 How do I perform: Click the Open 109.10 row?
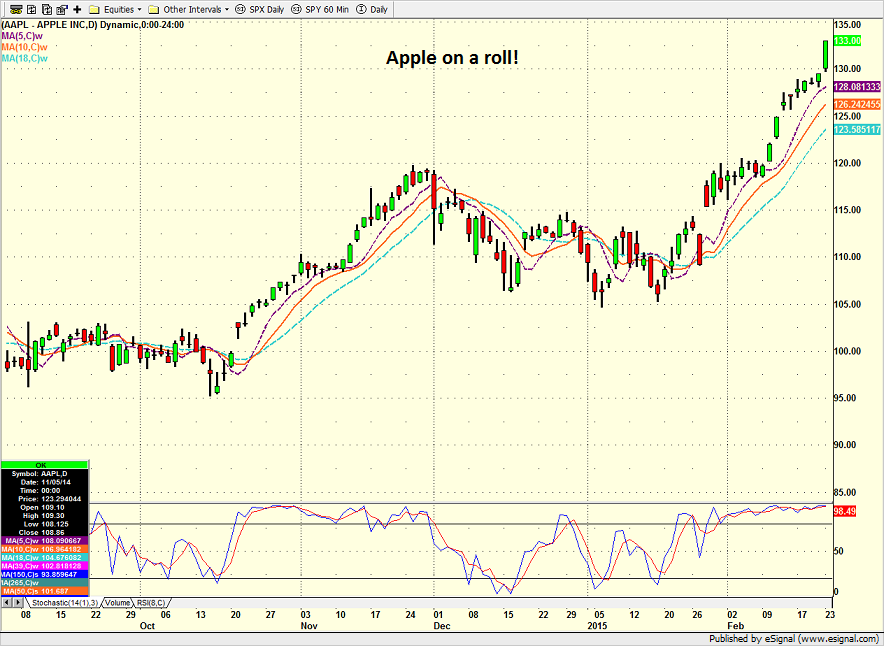[44, 507]
